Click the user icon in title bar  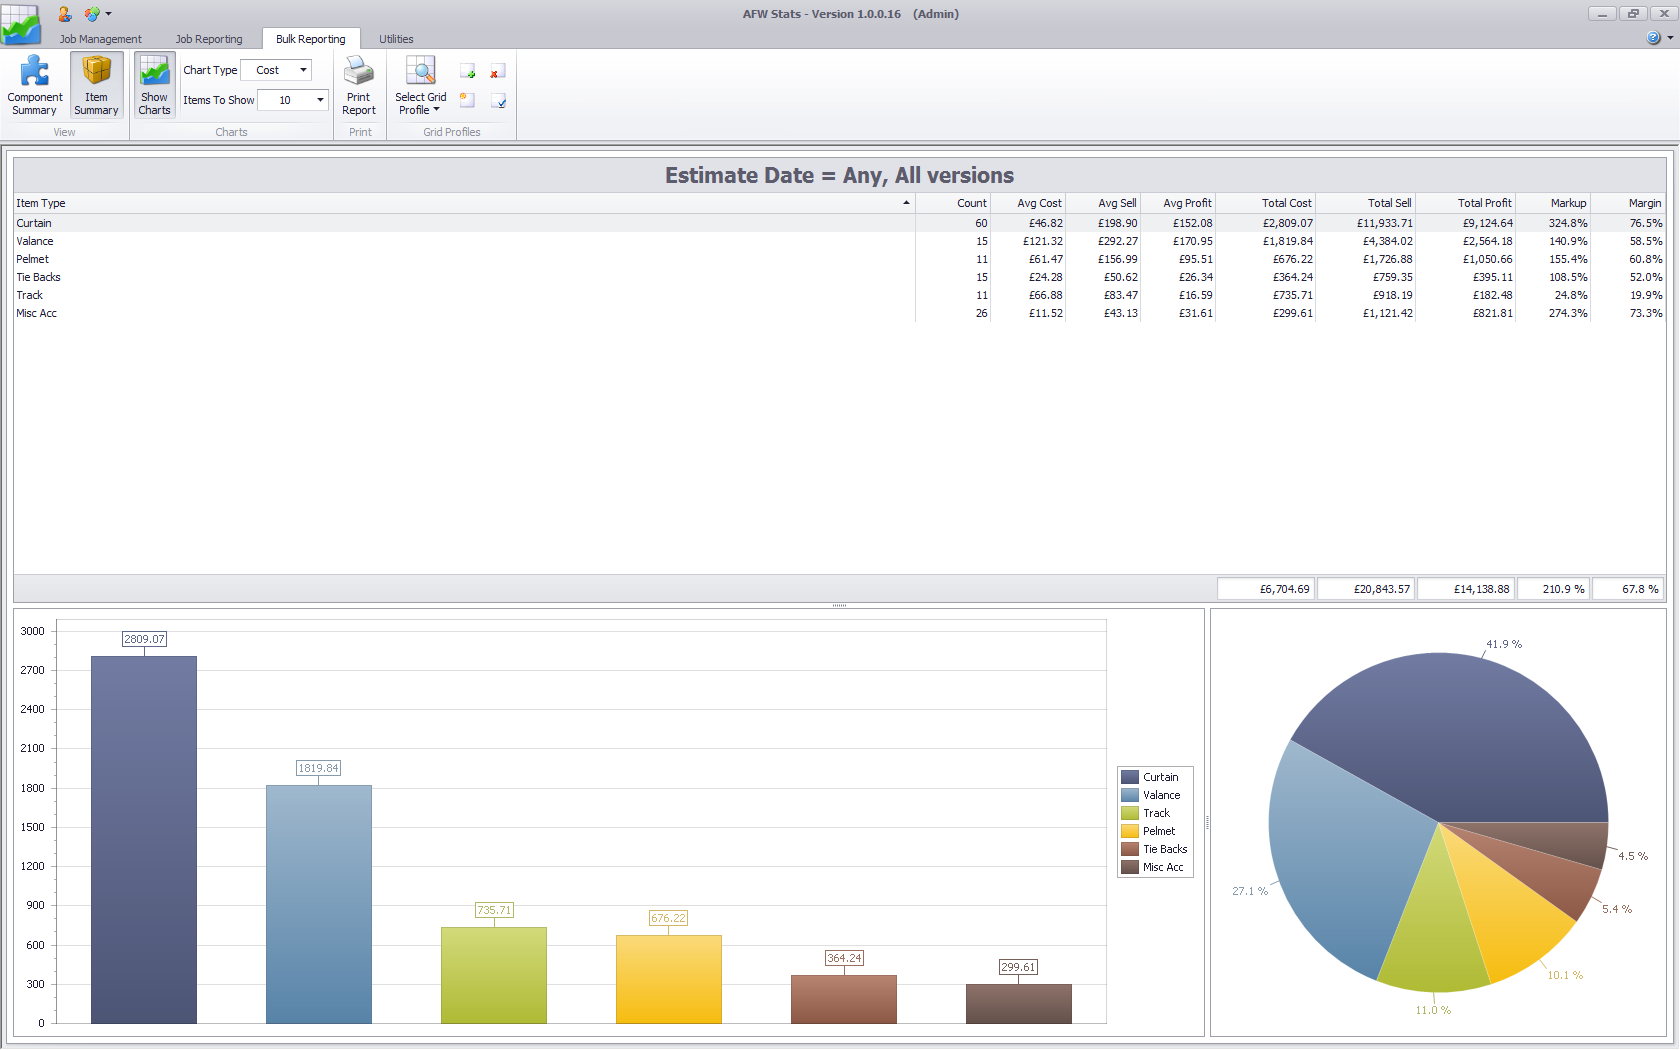(x=64, y=14)
